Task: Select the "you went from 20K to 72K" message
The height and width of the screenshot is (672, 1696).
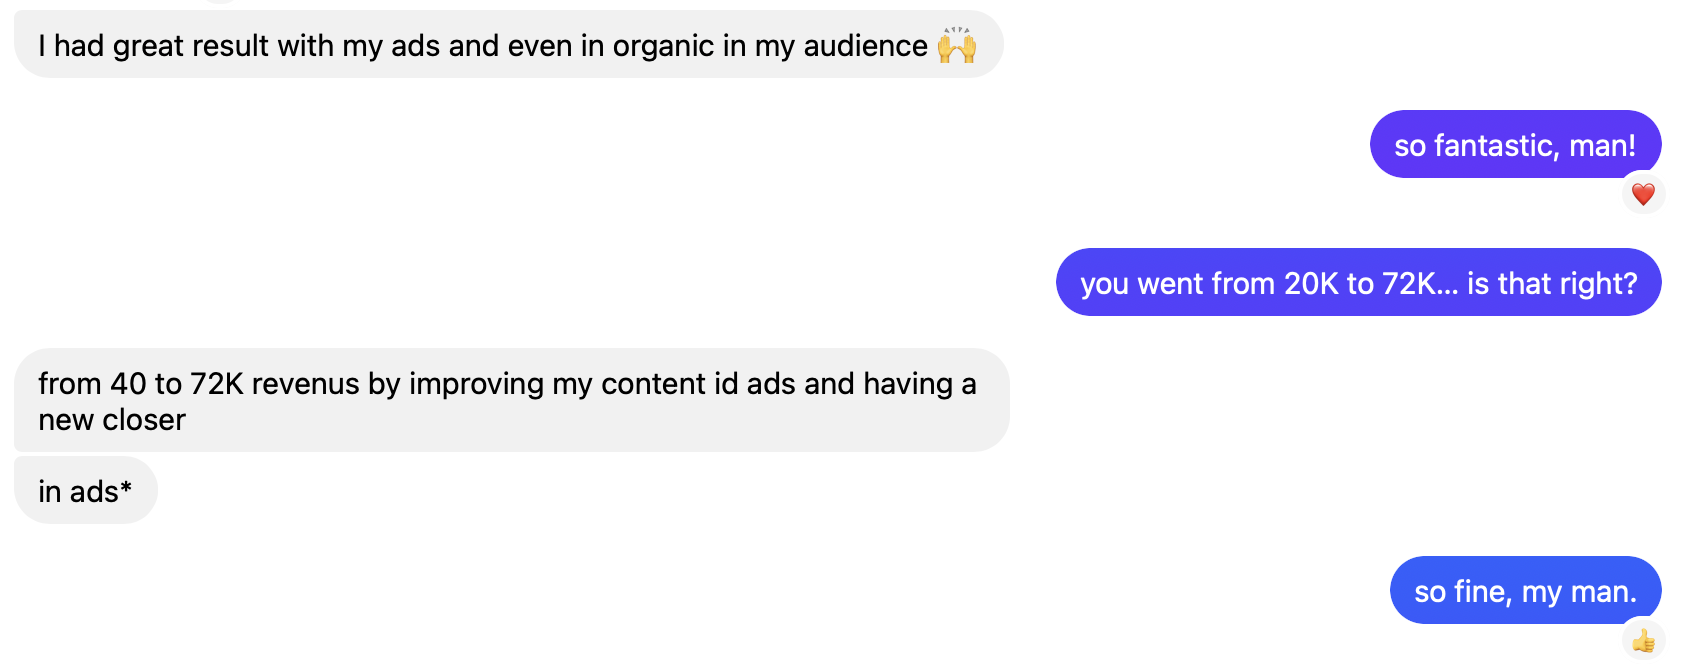Action: (1358, 283)
